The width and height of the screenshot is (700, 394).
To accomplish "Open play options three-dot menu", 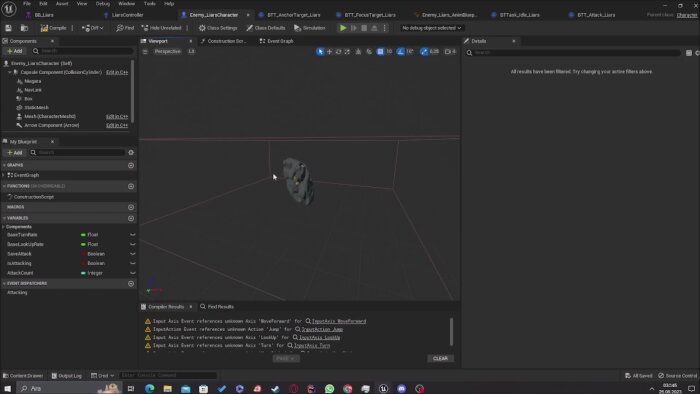I will (384, 28).
